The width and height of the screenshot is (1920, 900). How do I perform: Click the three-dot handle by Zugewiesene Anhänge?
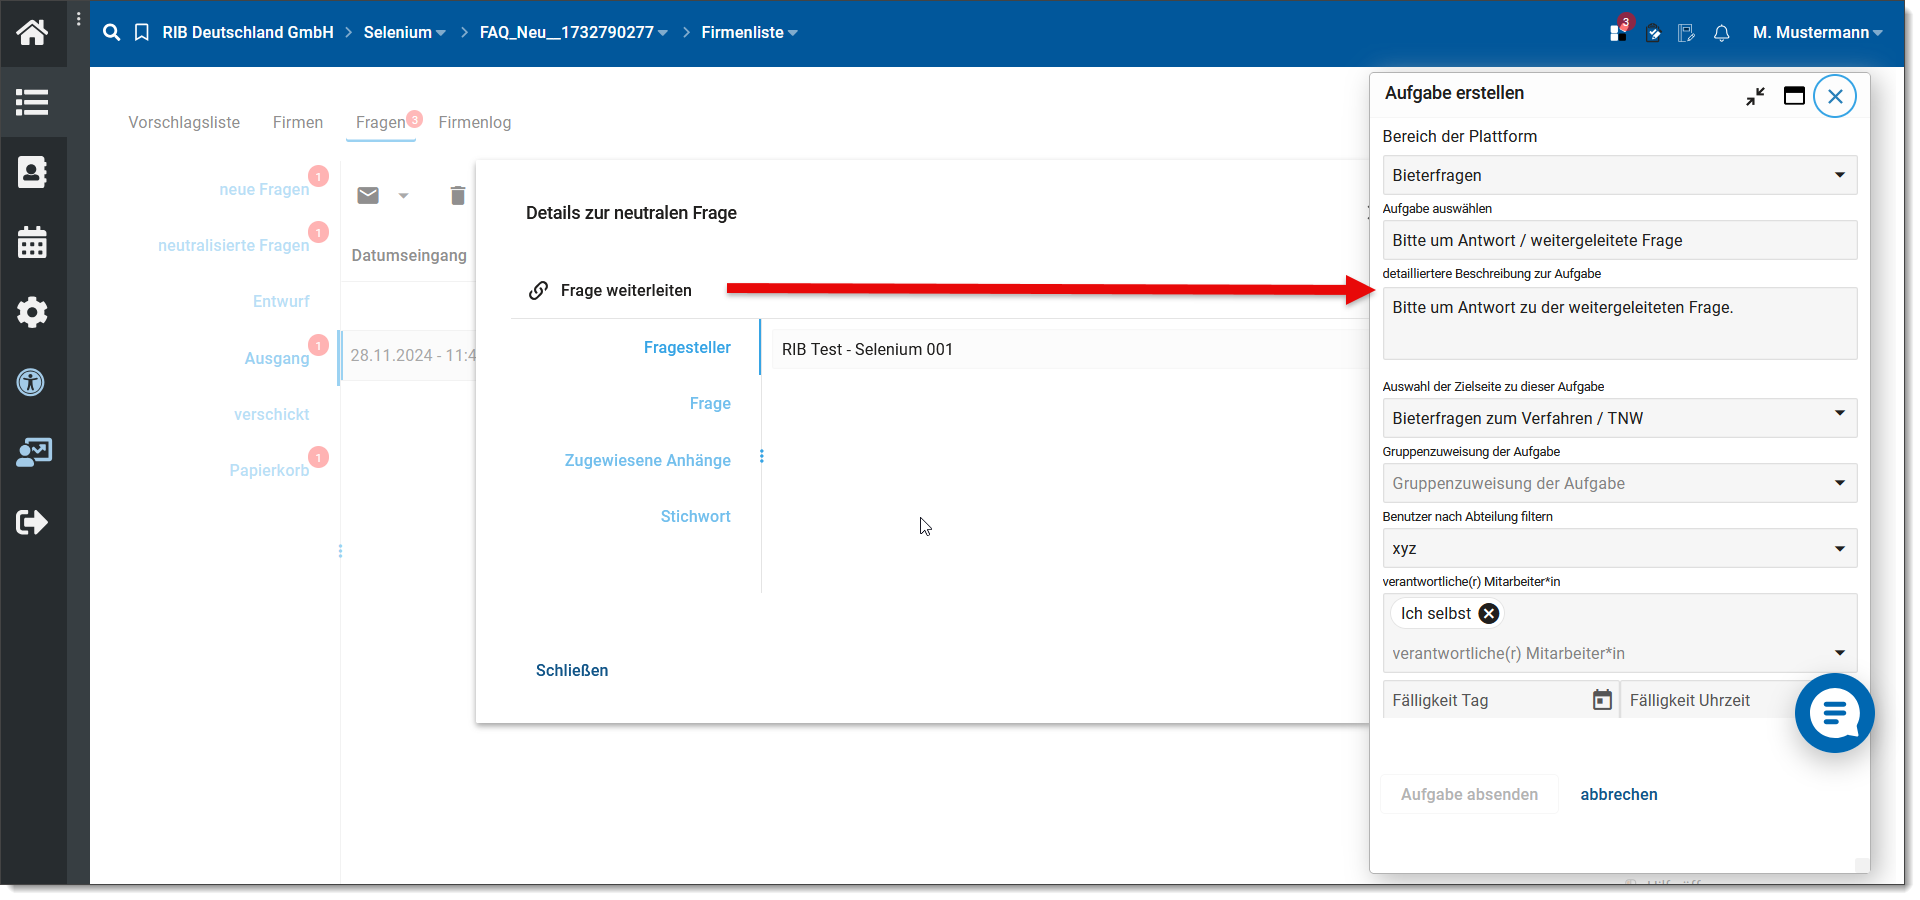762,456
